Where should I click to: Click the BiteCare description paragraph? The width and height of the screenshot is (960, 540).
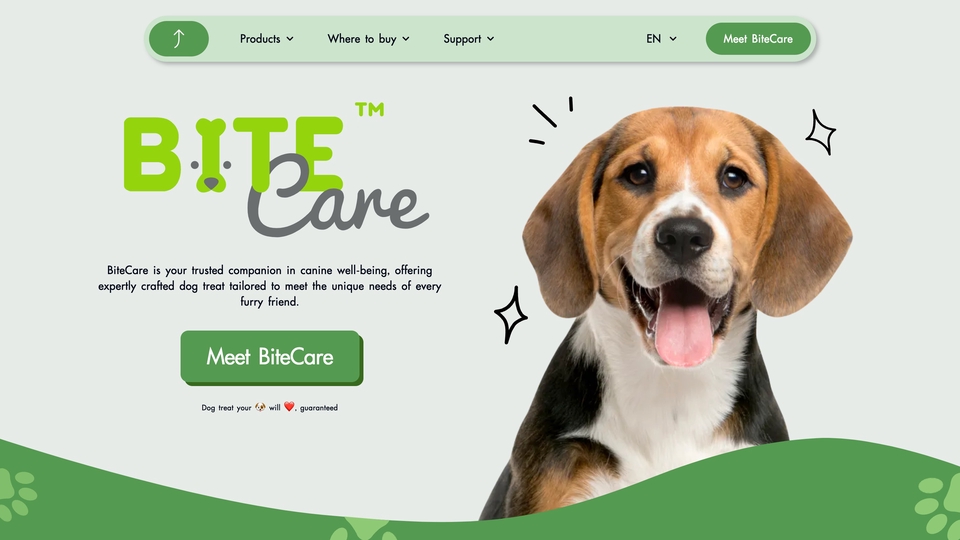269,286
